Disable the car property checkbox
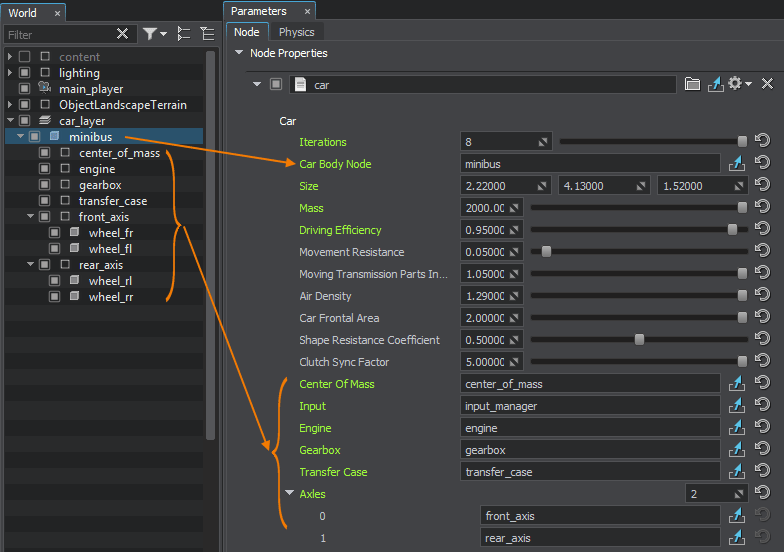784x552 pixels. [276, 85]
